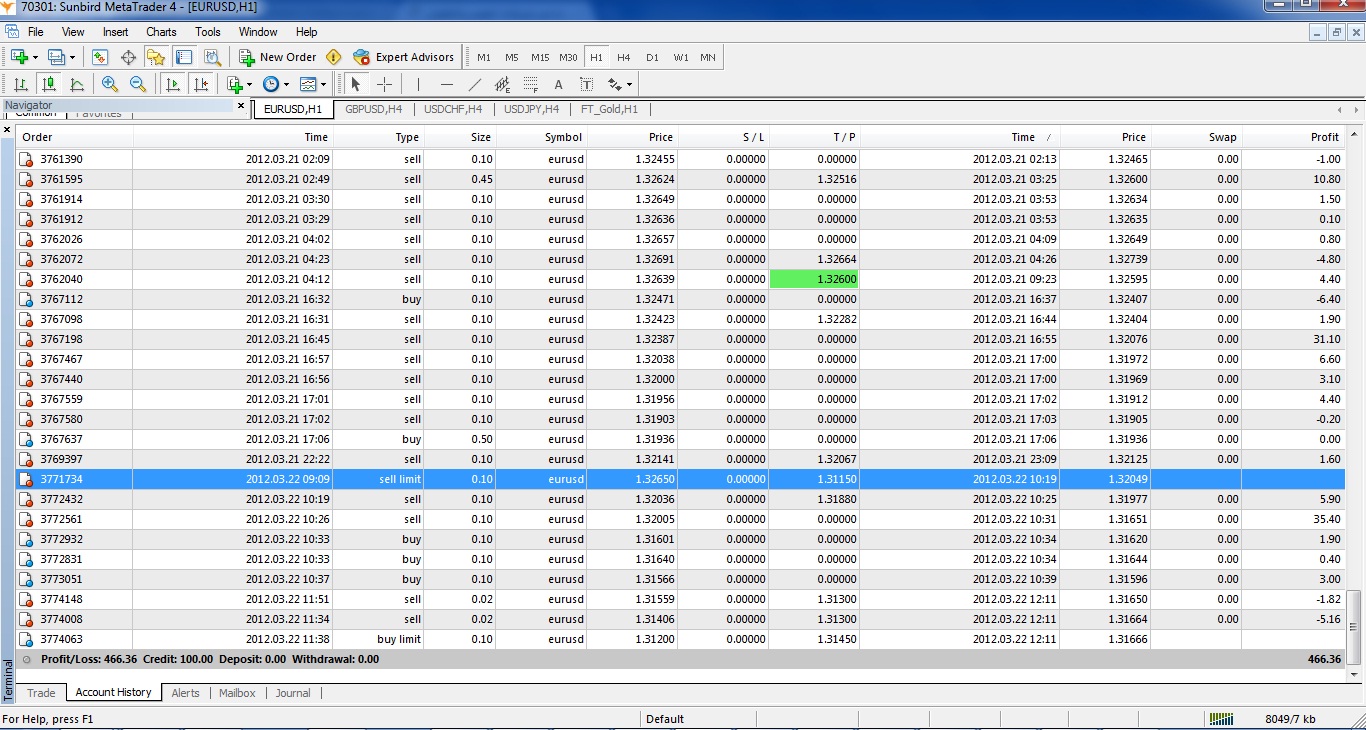Click the New Order button
Viewport: 1366px width, 730px height.
click(278, 57)
